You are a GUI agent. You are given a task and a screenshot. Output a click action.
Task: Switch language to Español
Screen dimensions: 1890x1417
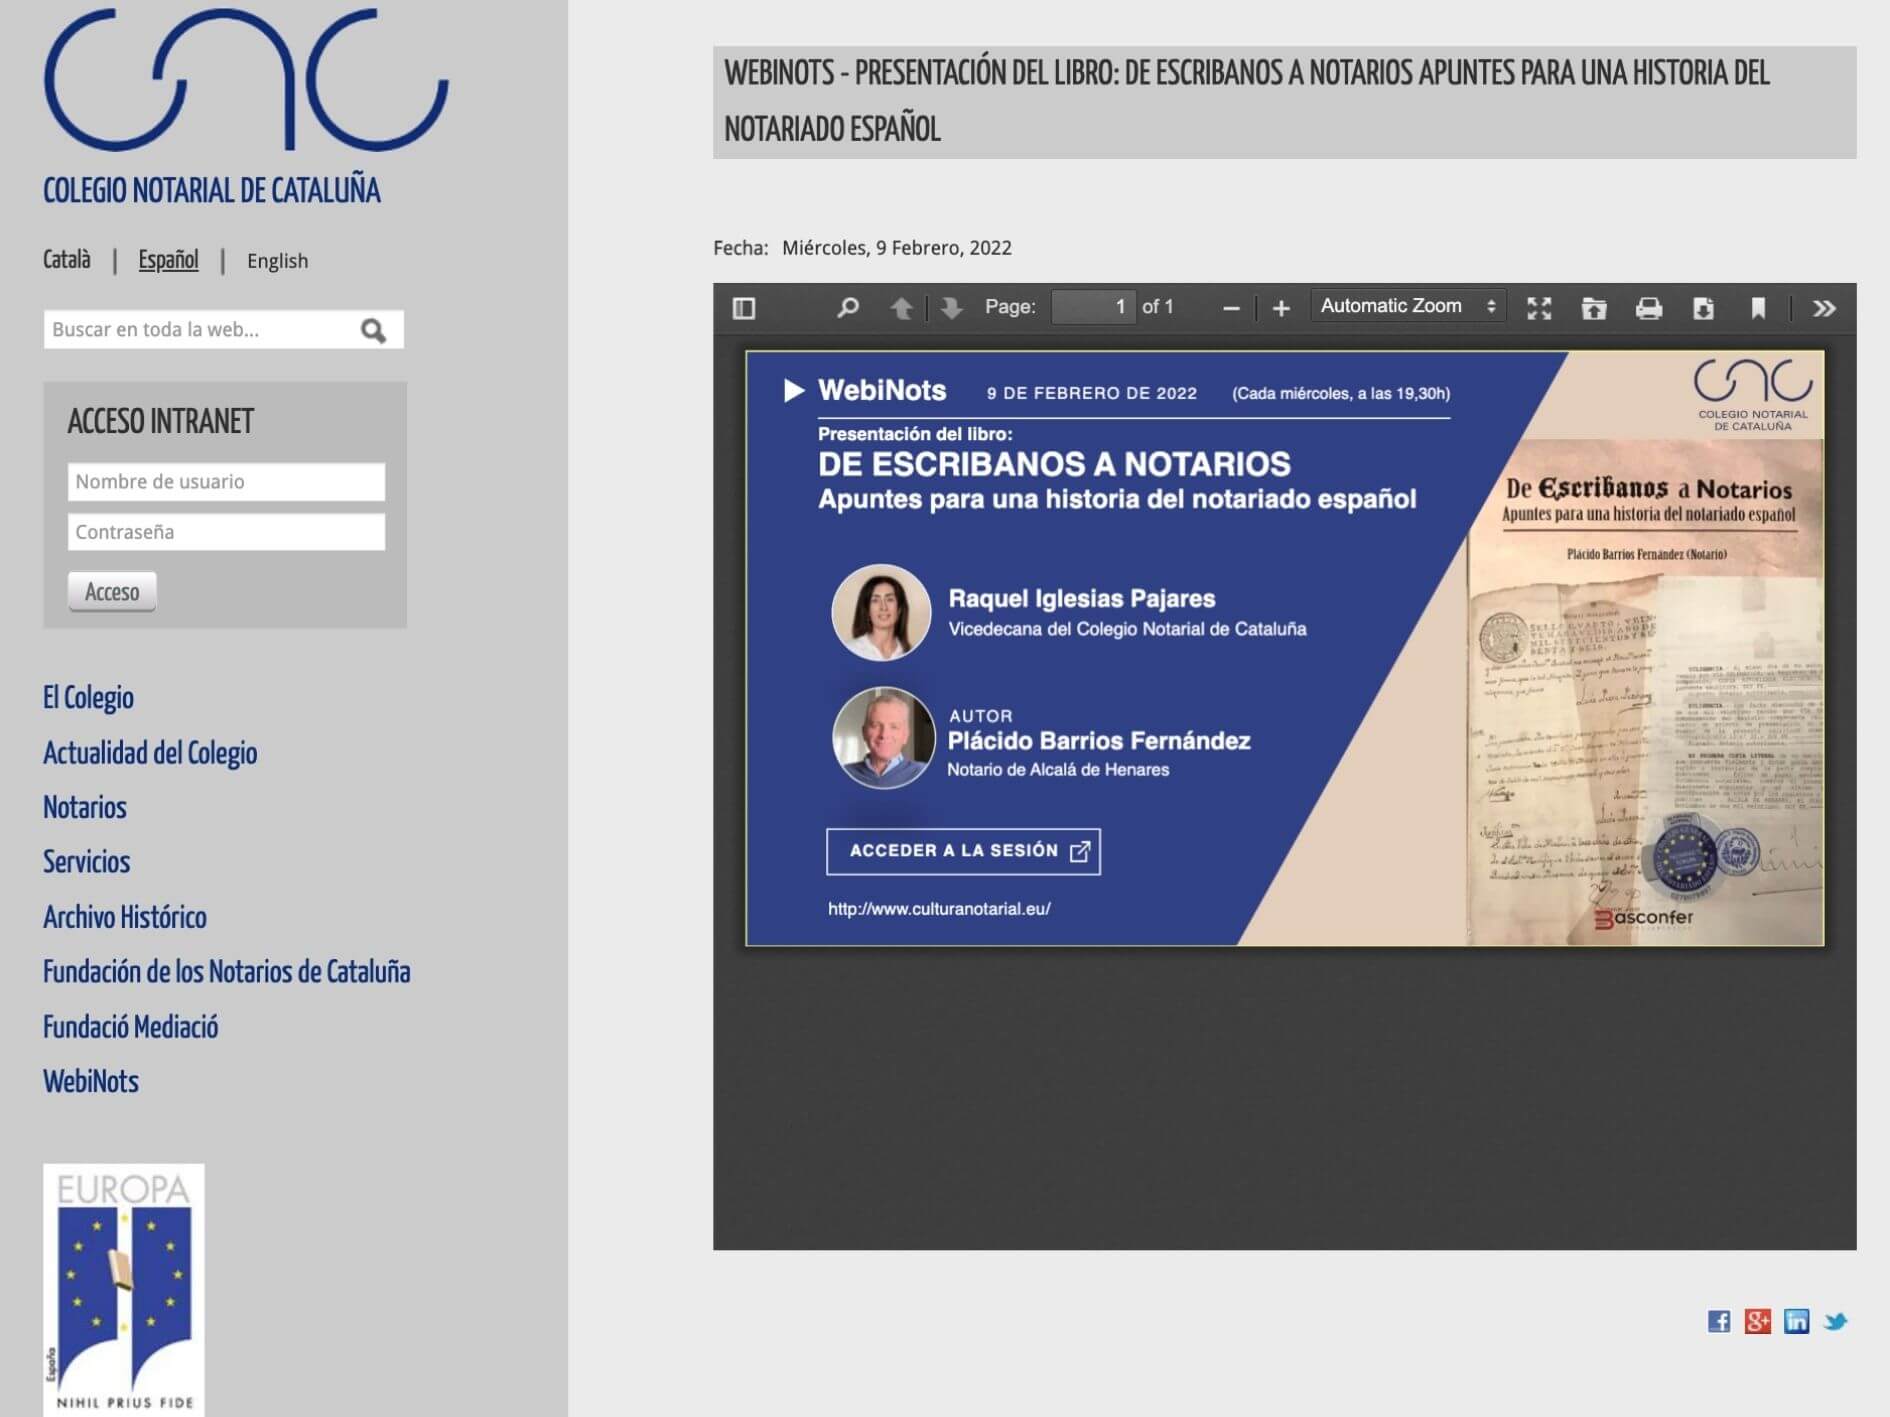coord(168,260)
